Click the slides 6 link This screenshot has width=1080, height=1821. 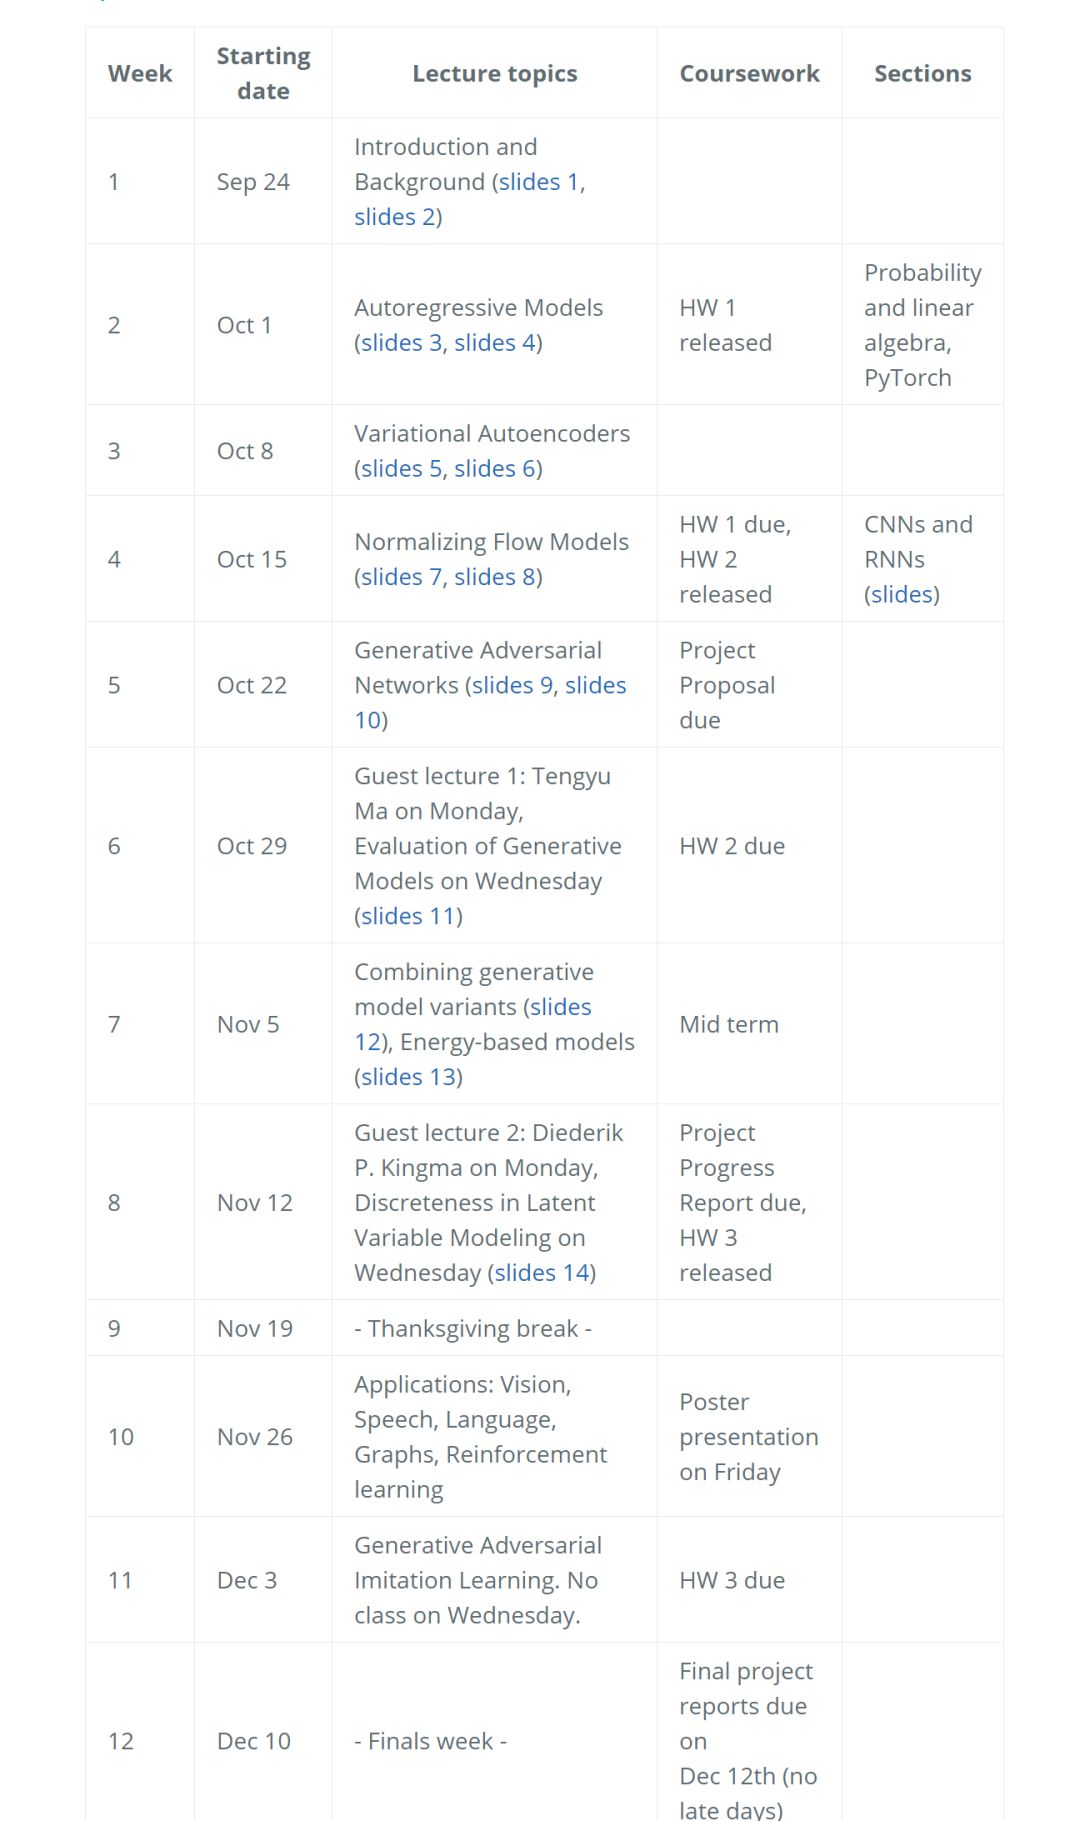click(494, 469)
